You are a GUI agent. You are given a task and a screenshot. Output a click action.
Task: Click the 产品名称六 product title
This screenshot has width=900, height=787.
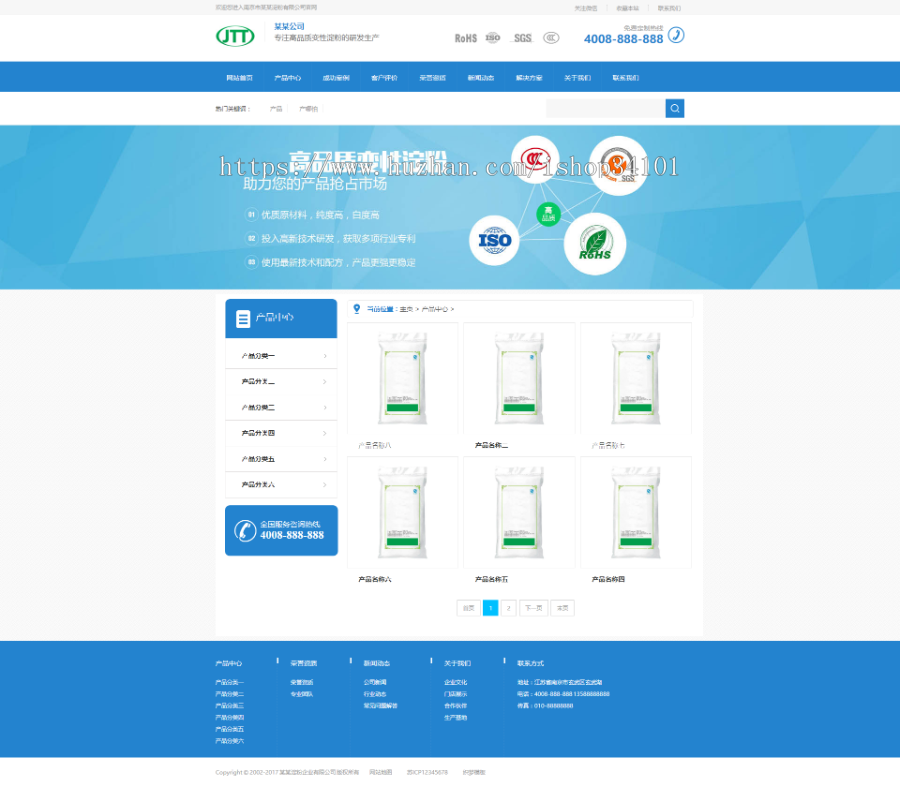click(x=374, y=580)
